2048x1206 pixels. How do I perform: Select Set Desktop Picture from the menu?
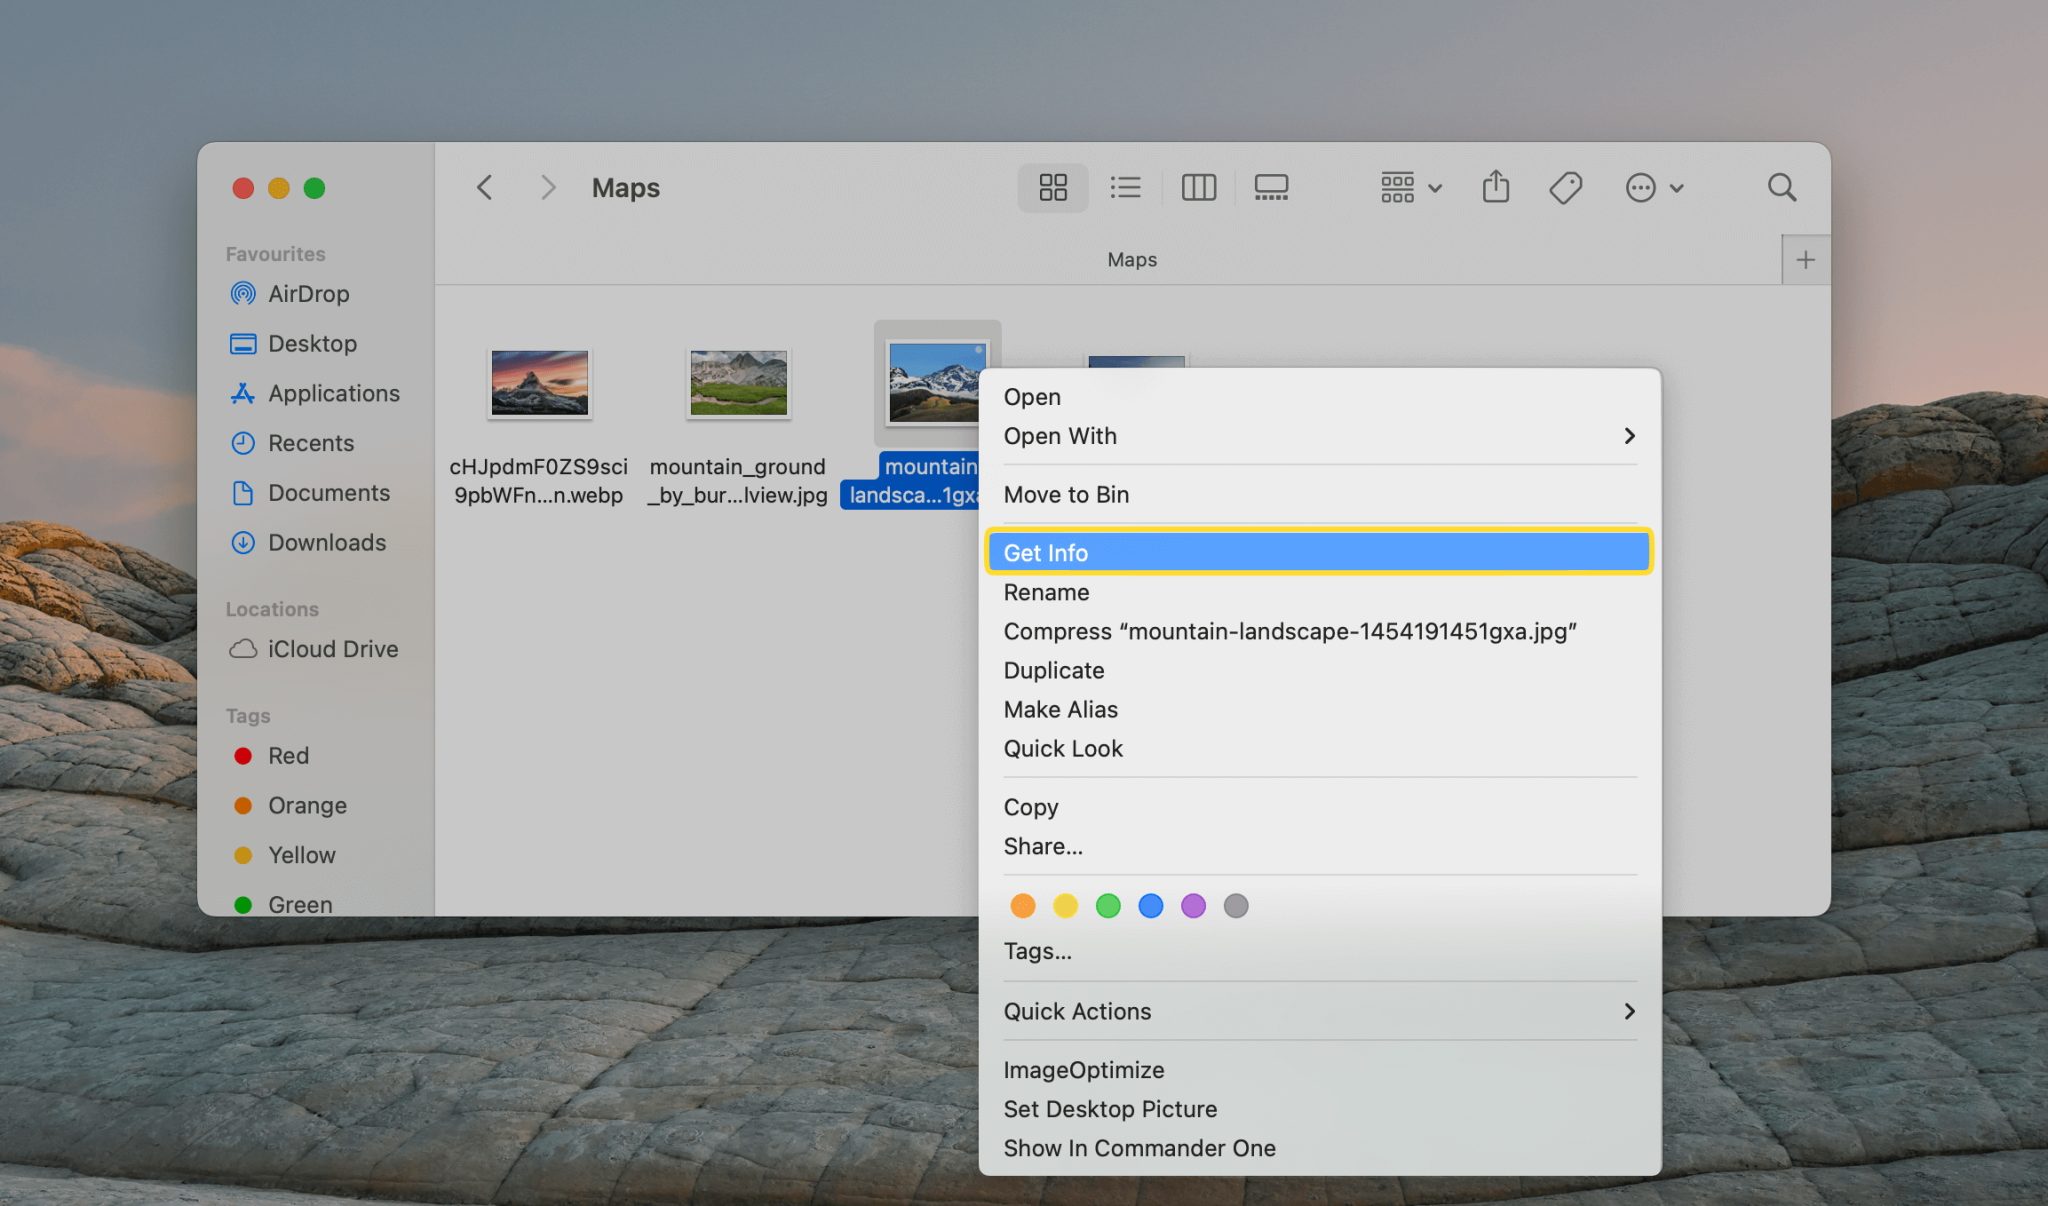[x=1110, y=1108]
